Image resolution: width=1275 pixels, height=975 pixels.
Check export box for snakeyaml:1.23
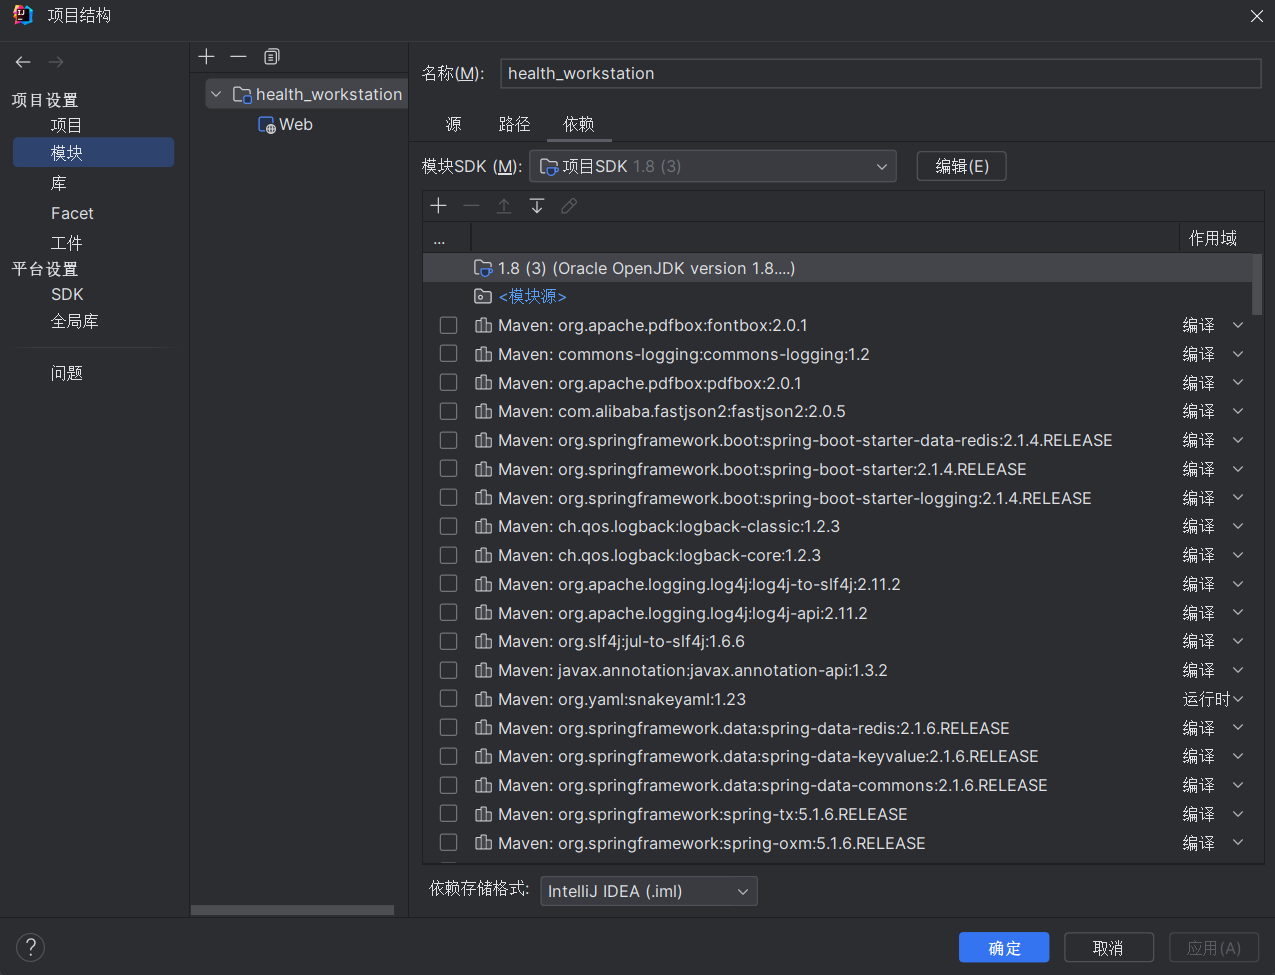tap(449, 699)
